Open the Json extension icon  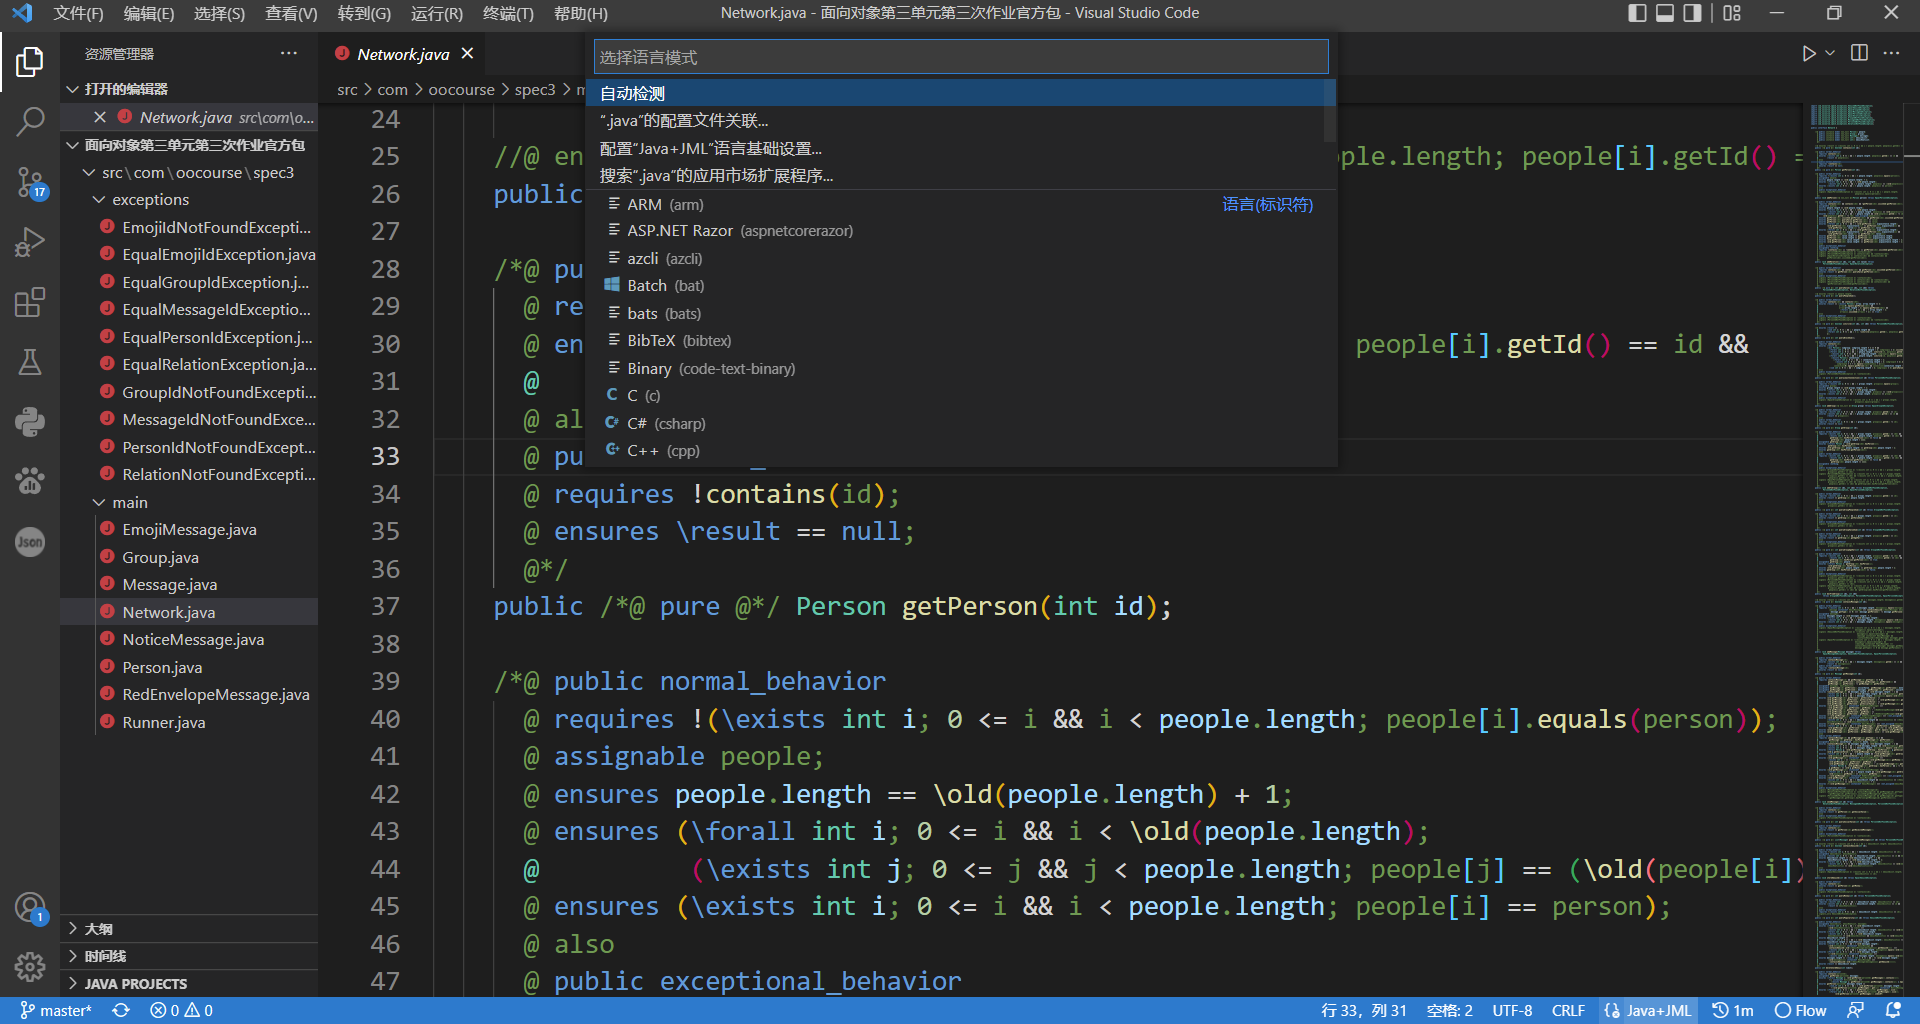(x=30, y=542)
